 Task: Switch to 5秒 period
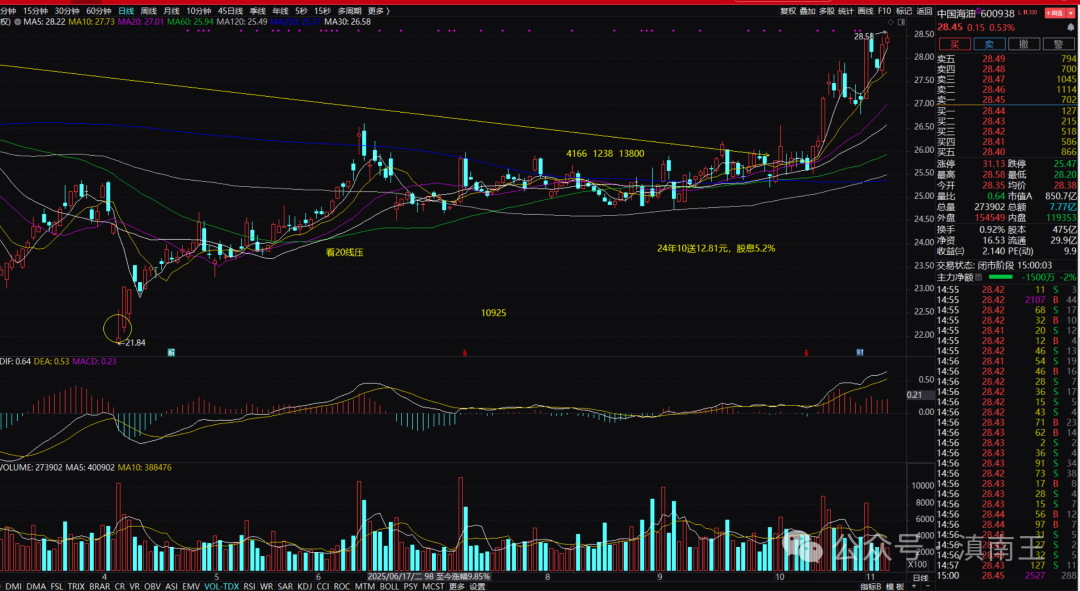coord(301,11)
